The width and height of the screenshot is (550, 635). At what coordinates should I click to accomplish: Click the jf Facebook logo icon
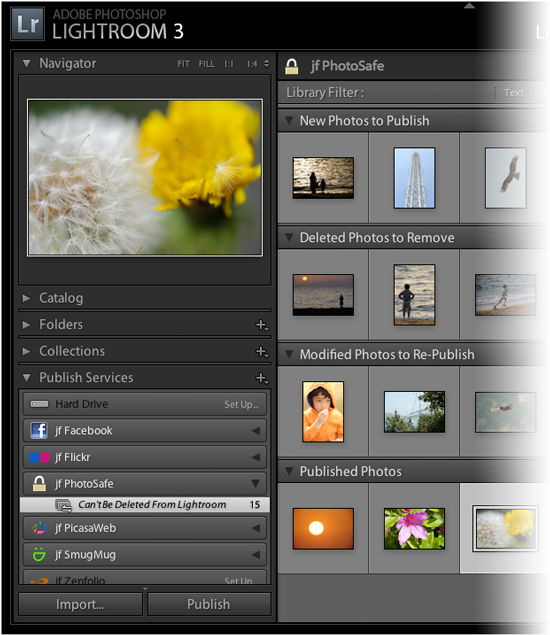tap(39, 430)
